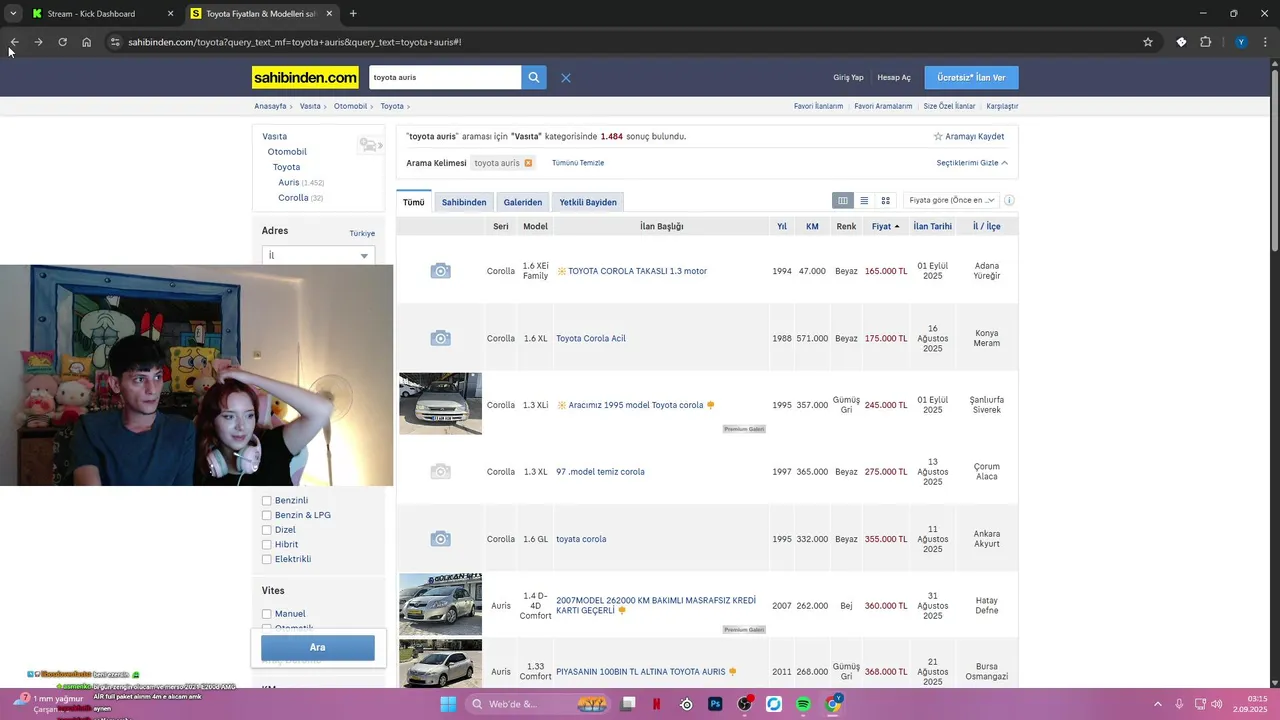This screenshot has height=720, width=1280.
Task: Open the 1995 silver Corolla listing thumbnail
Action: [x=440, y=404]
